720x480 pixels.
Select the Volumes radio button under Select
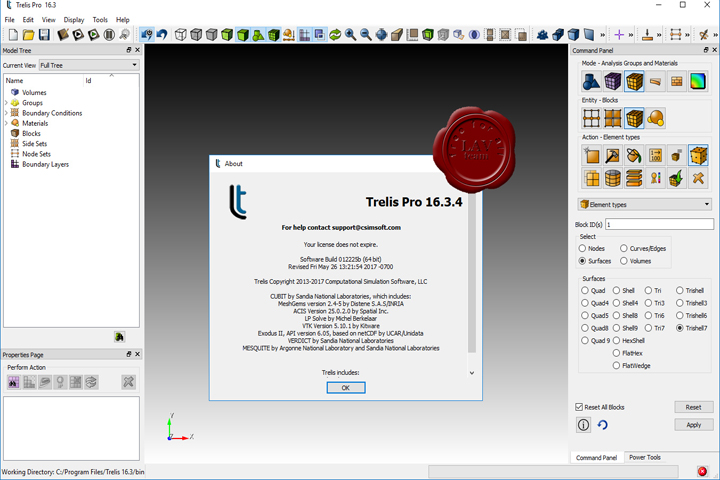click(x=624, y=261)
